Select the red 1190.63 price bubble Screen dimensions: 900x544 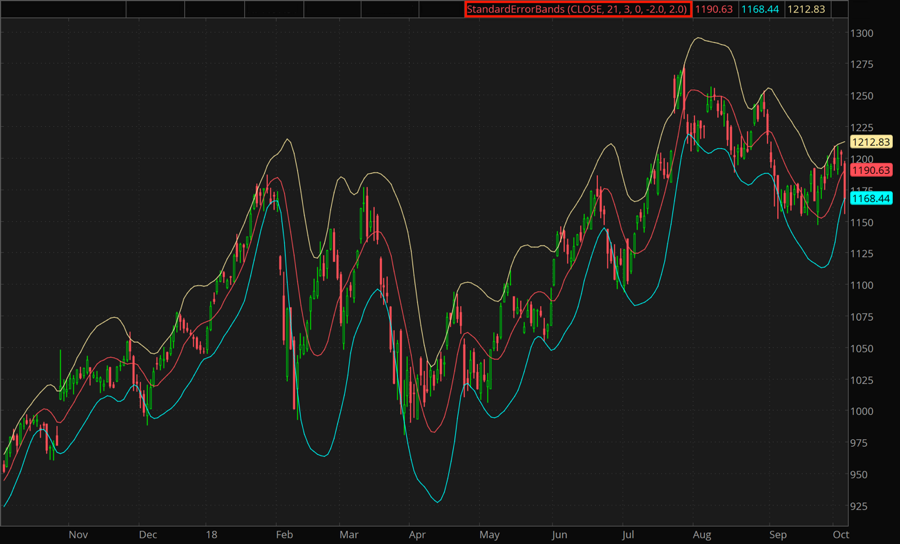(x=871, y=171)
